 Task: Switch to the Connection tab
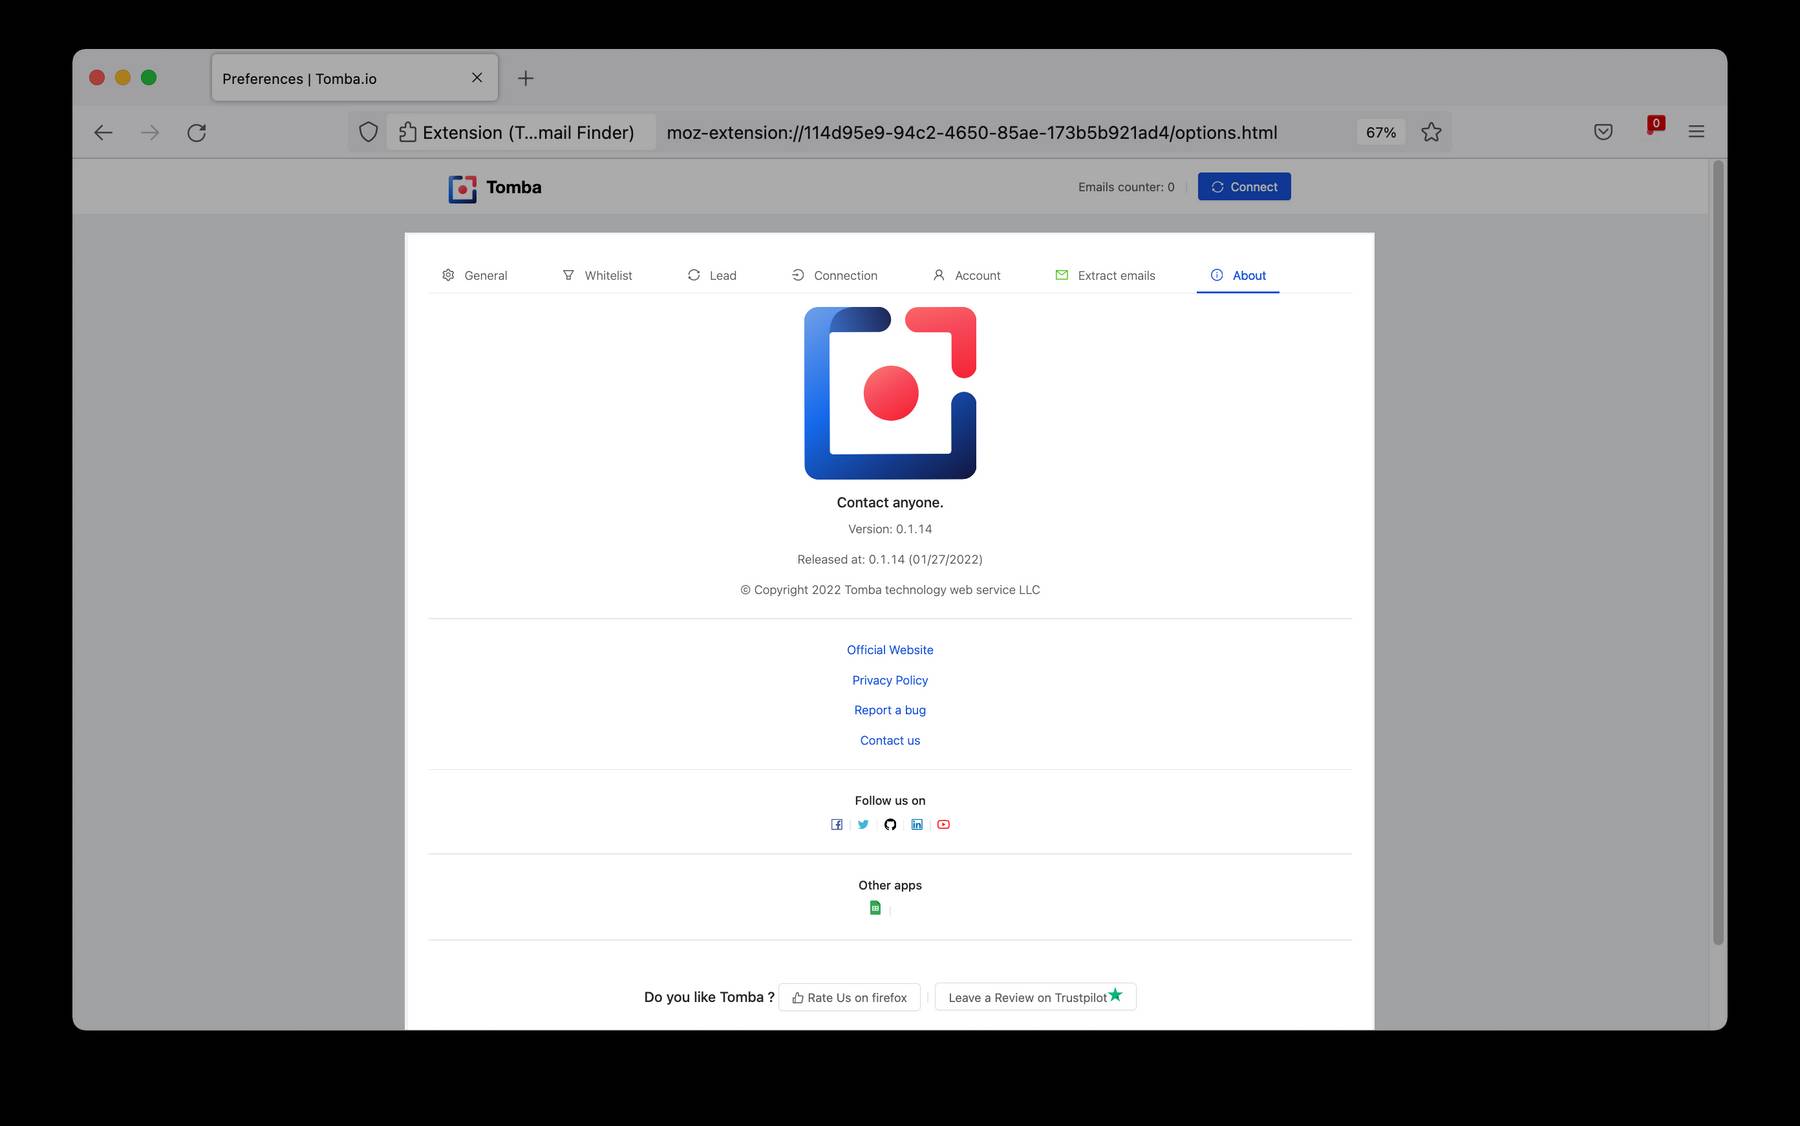(835, 275)
